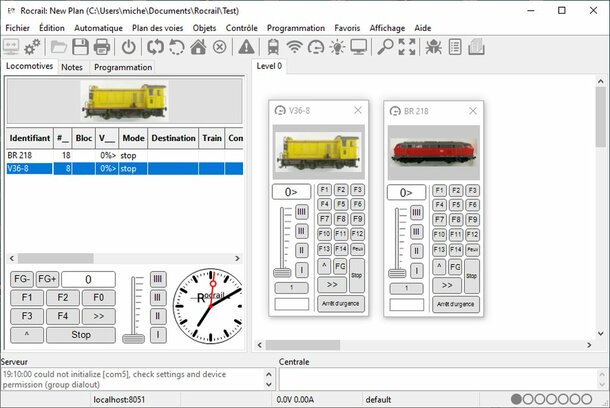
Task: Click Stop in the left loco panel
Action: click(x=81, y=335)
